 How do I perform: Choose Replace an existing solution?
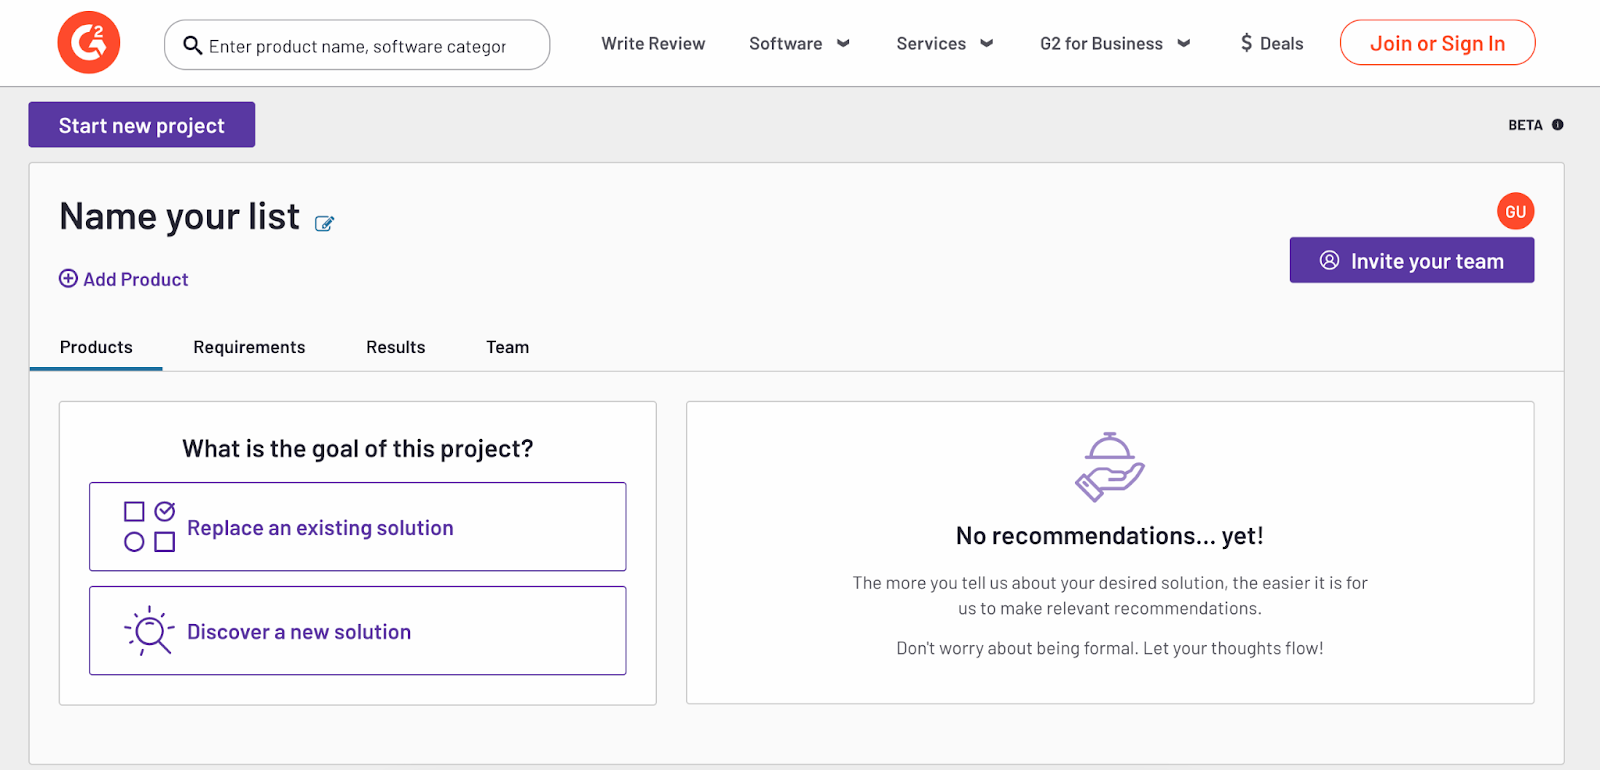click(x=357, y=527)
